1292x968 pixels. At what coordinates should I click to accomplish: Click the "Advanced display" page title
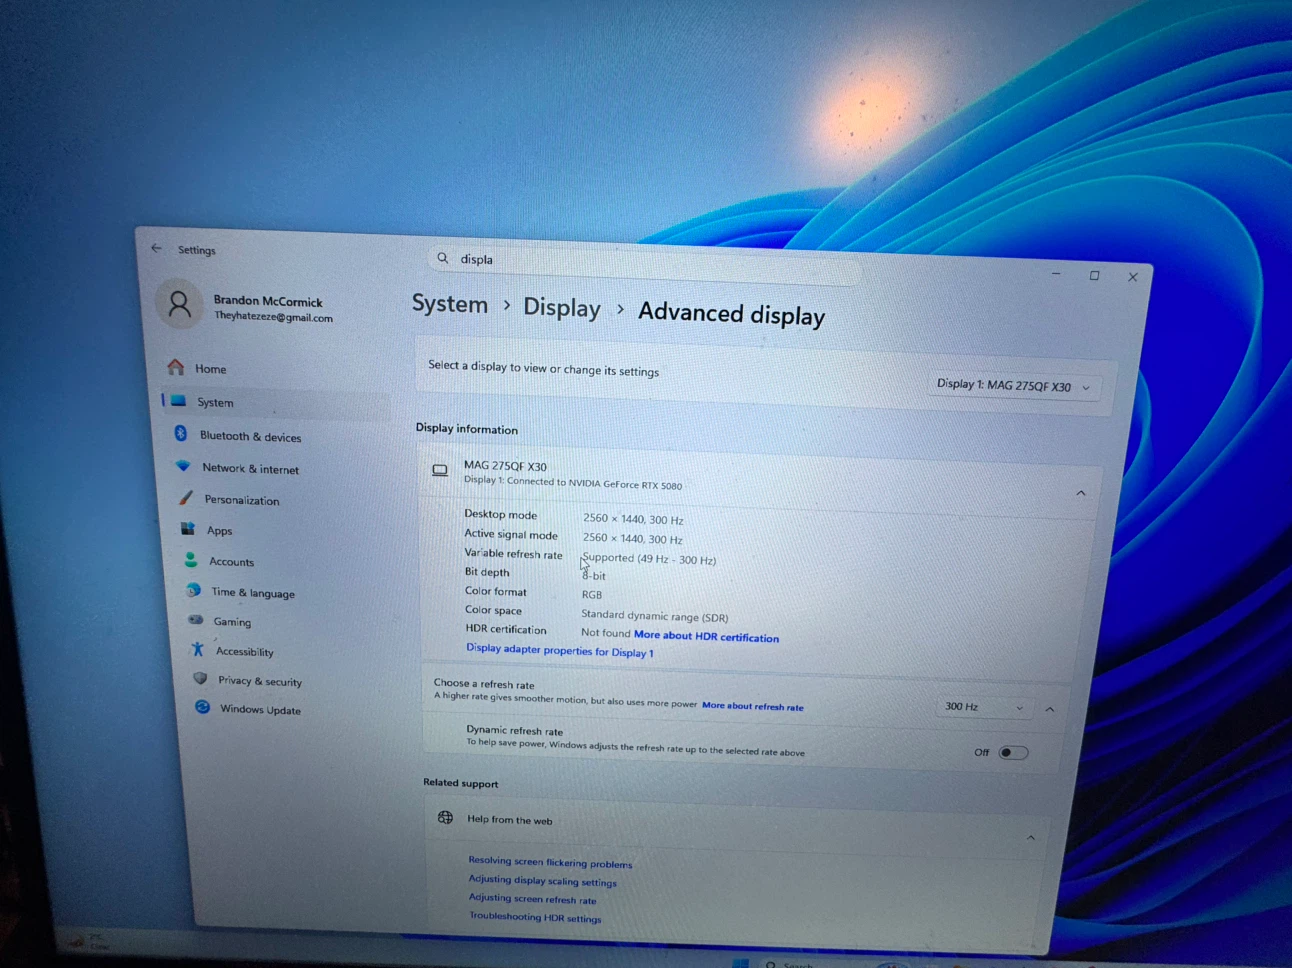tap(732, 314)
